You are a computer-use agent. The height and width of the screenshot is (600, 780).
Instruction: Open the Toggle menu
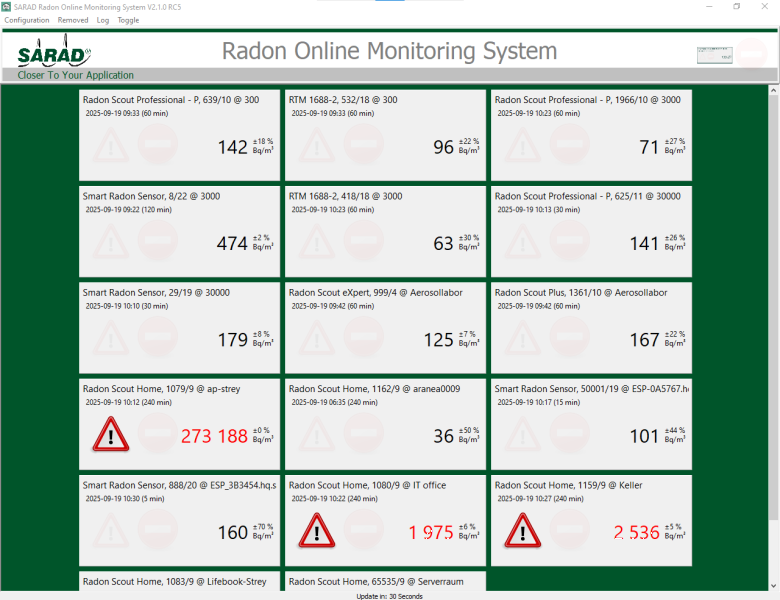pyautogui.click(x=128, y=20)
